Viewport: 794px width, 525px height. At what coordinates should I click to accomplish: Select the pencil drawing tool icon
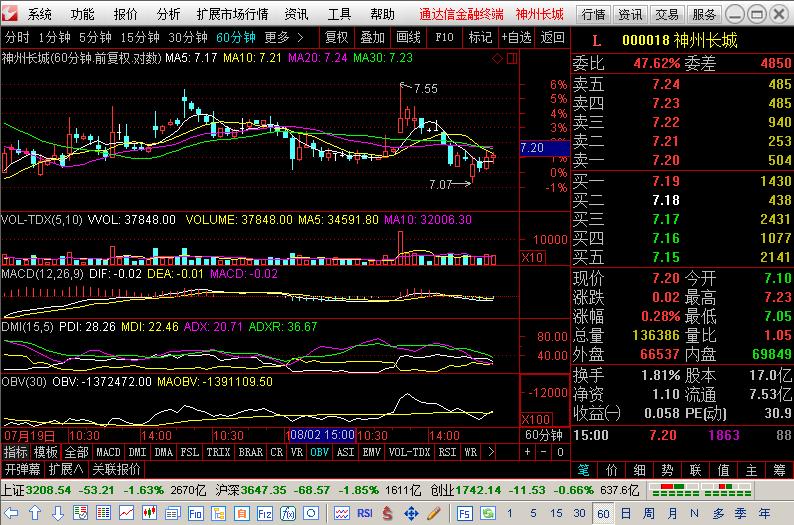pos(433,513)
